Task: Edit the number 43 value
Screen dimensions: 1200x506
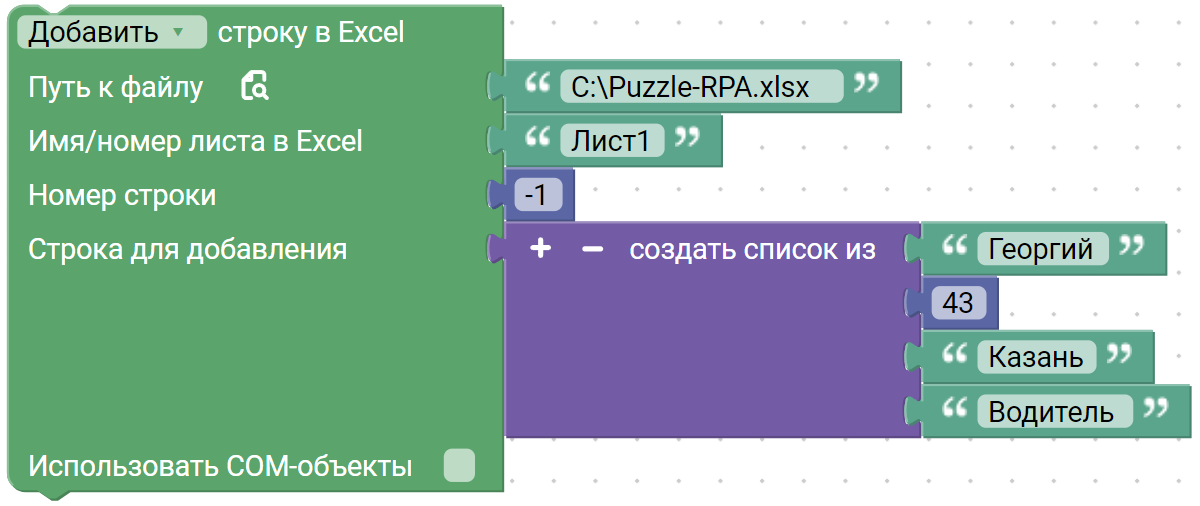Action: (957, 303)
